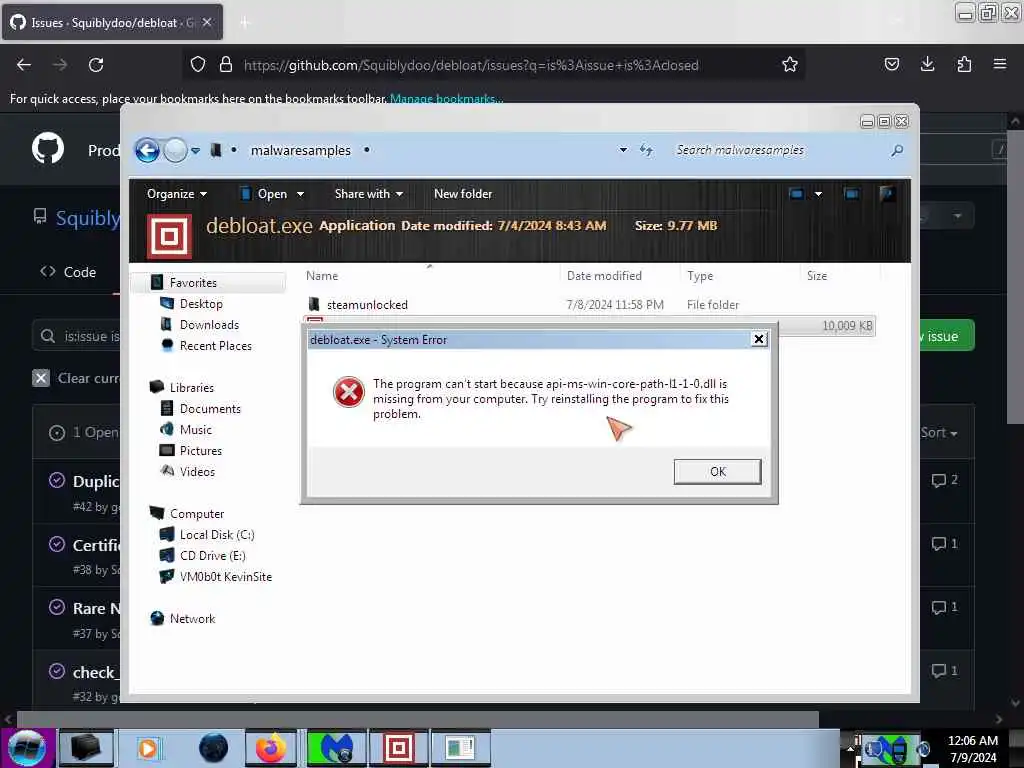Open Firefox extensions puzzle icon
This screenshot has width=1024, height=768.
(x=964, y=65)
